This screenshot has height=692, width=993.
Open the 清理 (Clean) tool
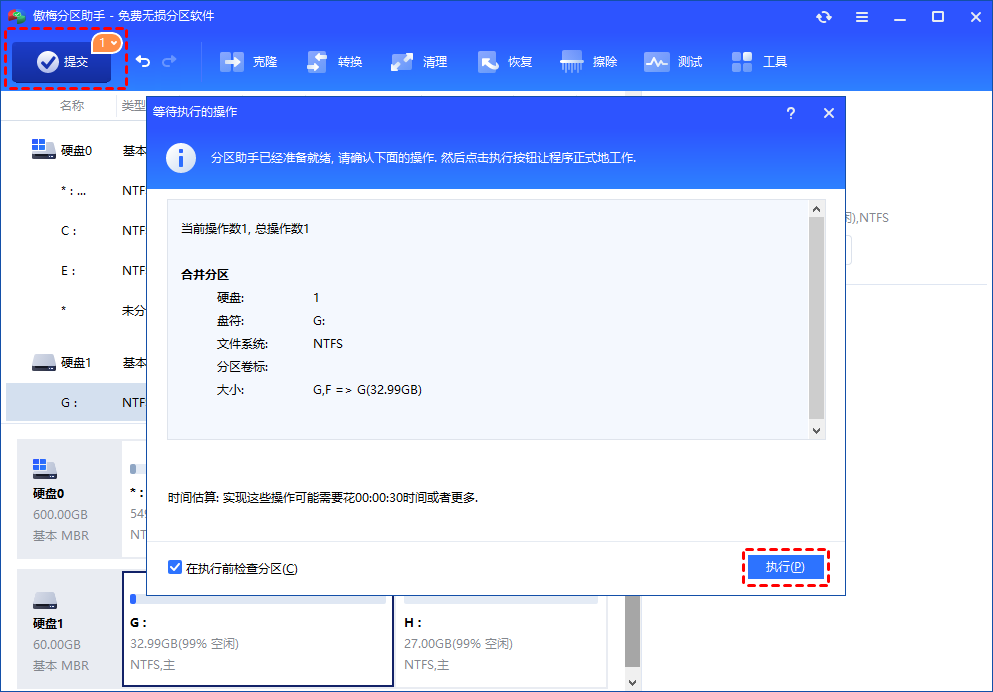[420, 62]
